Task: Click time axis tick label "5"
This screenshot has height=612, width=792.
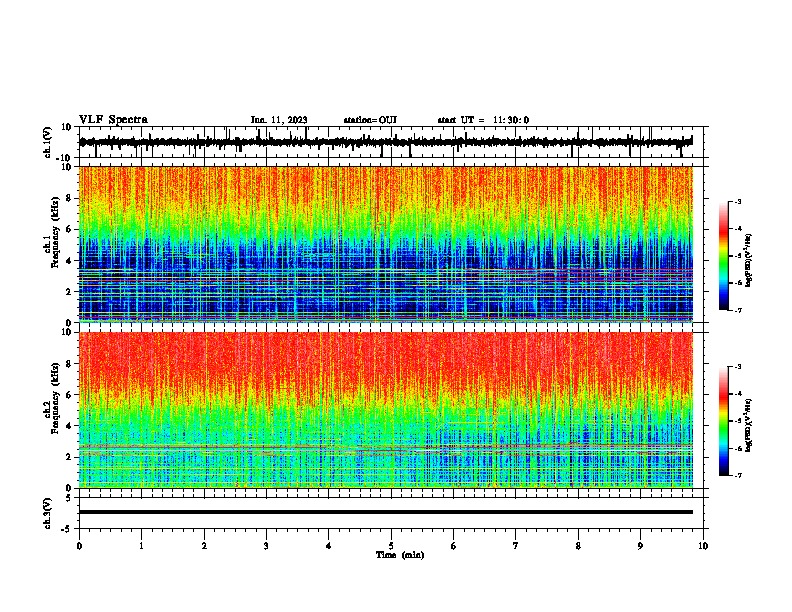Action: click(391, 546)
